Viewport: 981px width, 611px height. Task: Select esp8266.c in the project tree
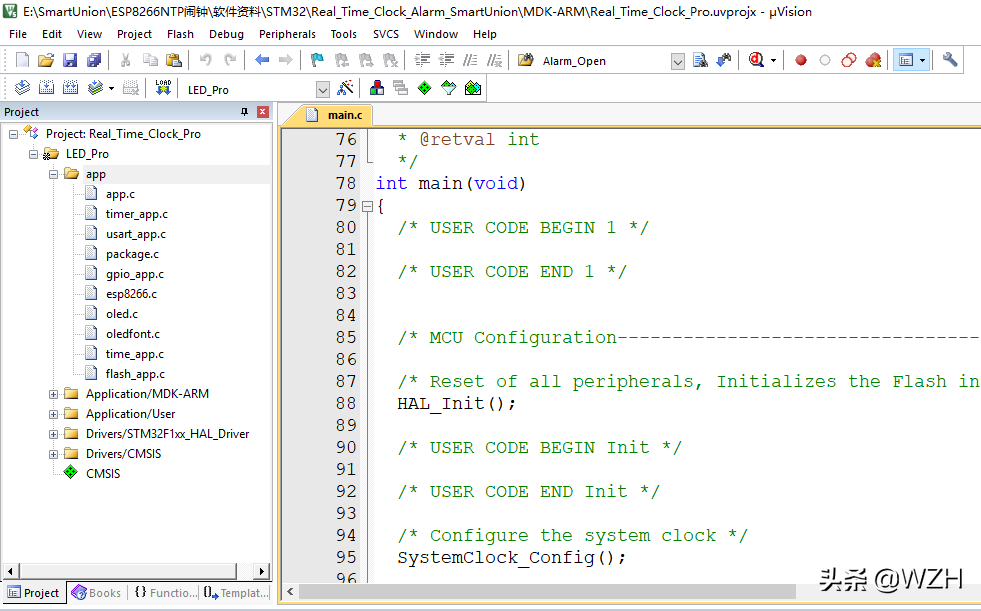coord(131,294)
